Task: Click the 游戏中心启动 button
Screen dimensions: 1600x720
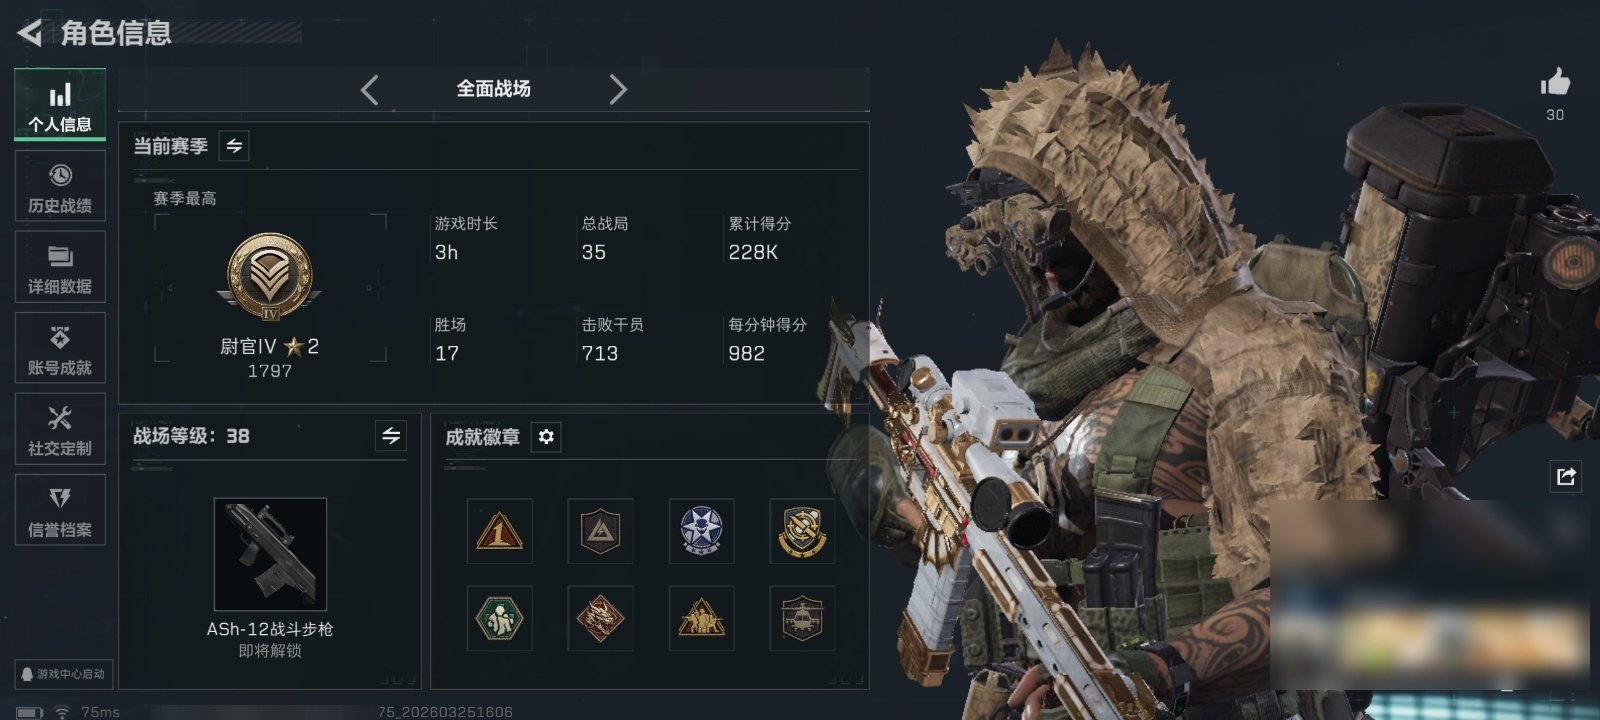Action: pos(63,674)
